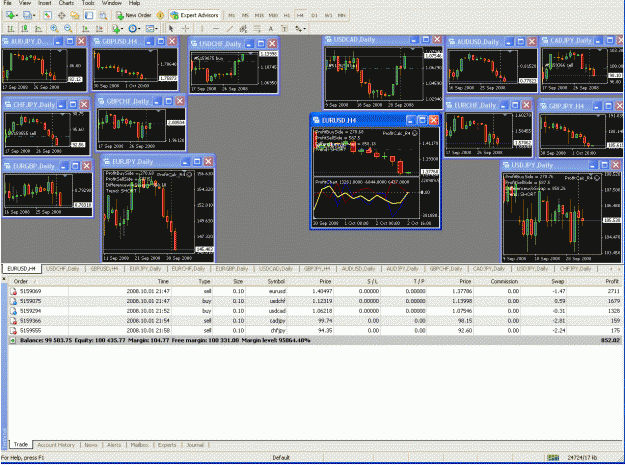The width and height of the screenshot is (625, 465).
Task: Switch to the Account History tab
Action: 56,445
